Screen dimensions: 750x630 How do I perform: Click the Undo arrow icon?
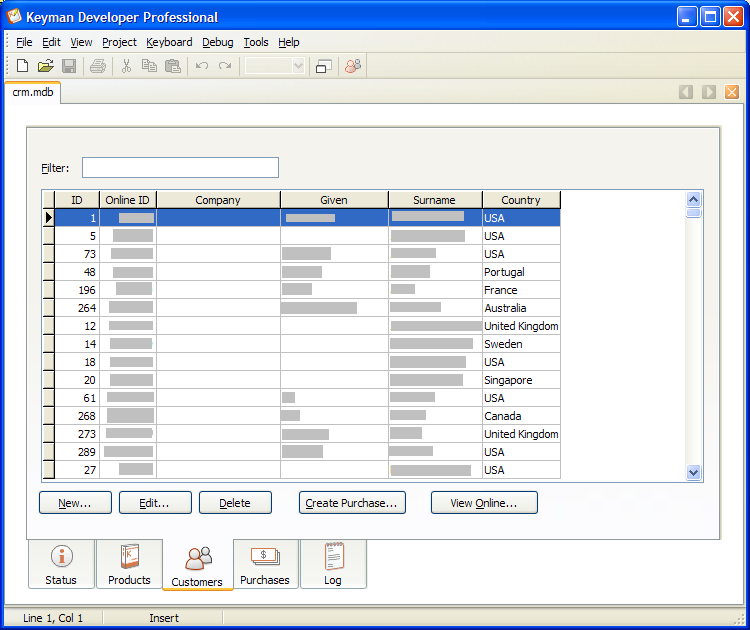201,66
